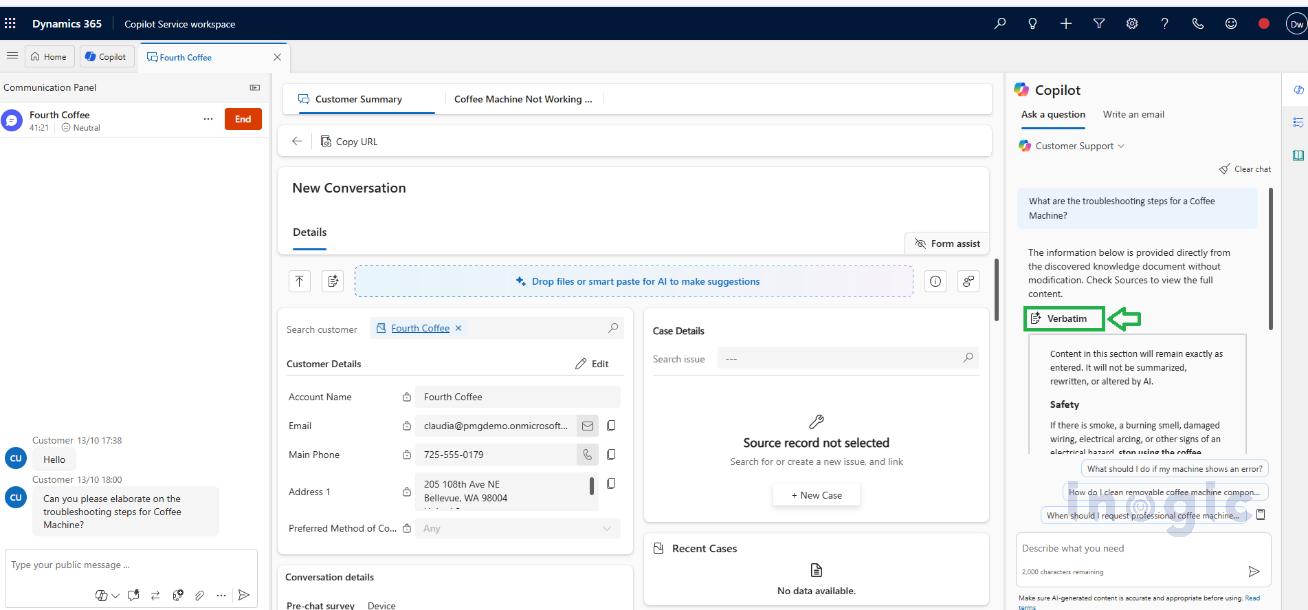Click suggestion about machine showing an error
Image resolution: width=1308 pixels, height=610 pixels.
(x=1175, y=468)
